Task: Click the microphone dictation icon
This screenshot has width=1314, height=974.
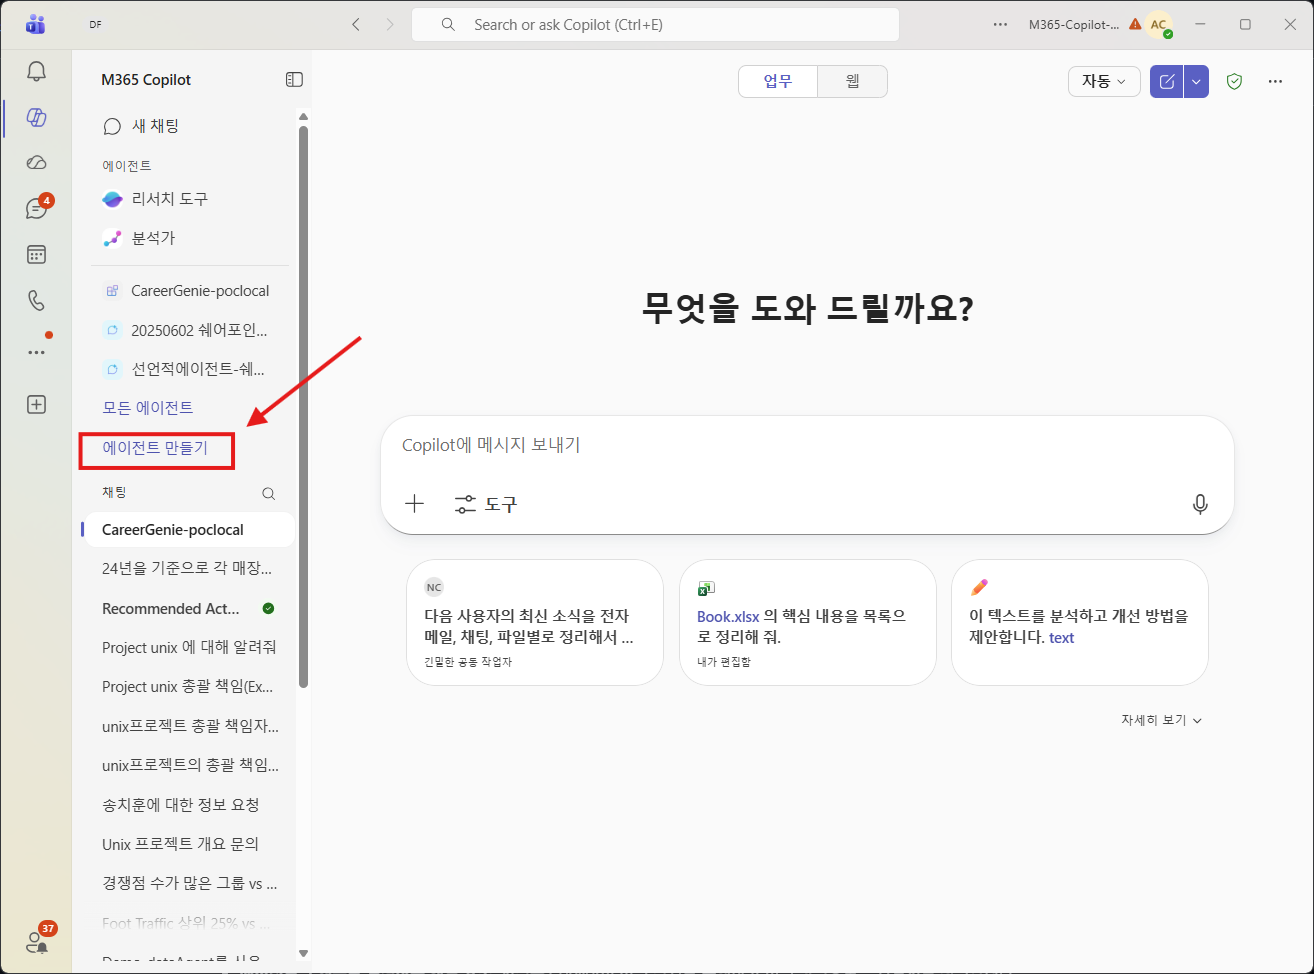Action: coord(1200,504)
